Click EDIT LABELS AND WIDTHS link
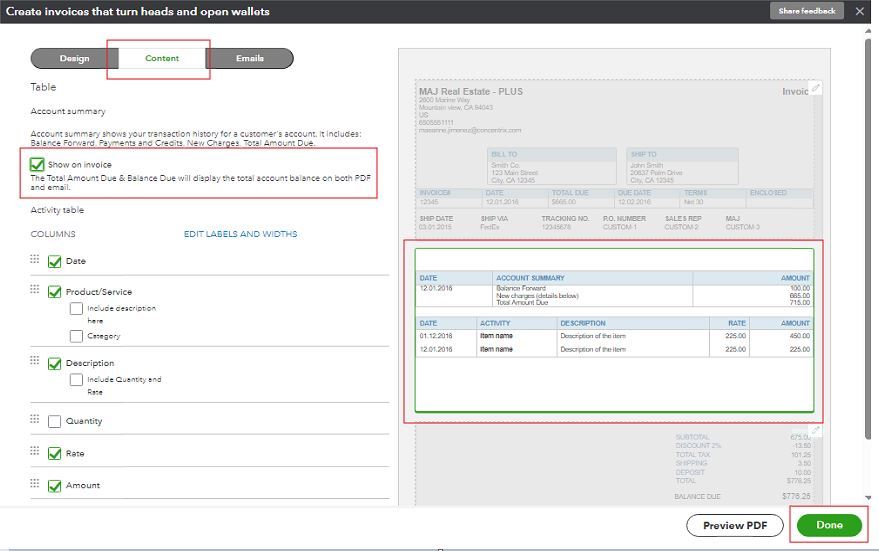The height and width of the screenshot is (551, 879). point(240,234)
